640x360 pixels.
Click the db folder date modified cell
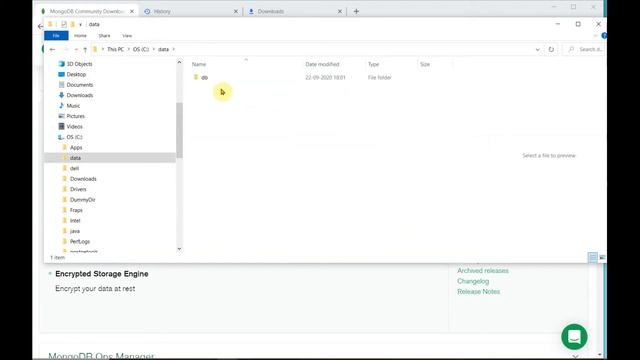(325, 78)
